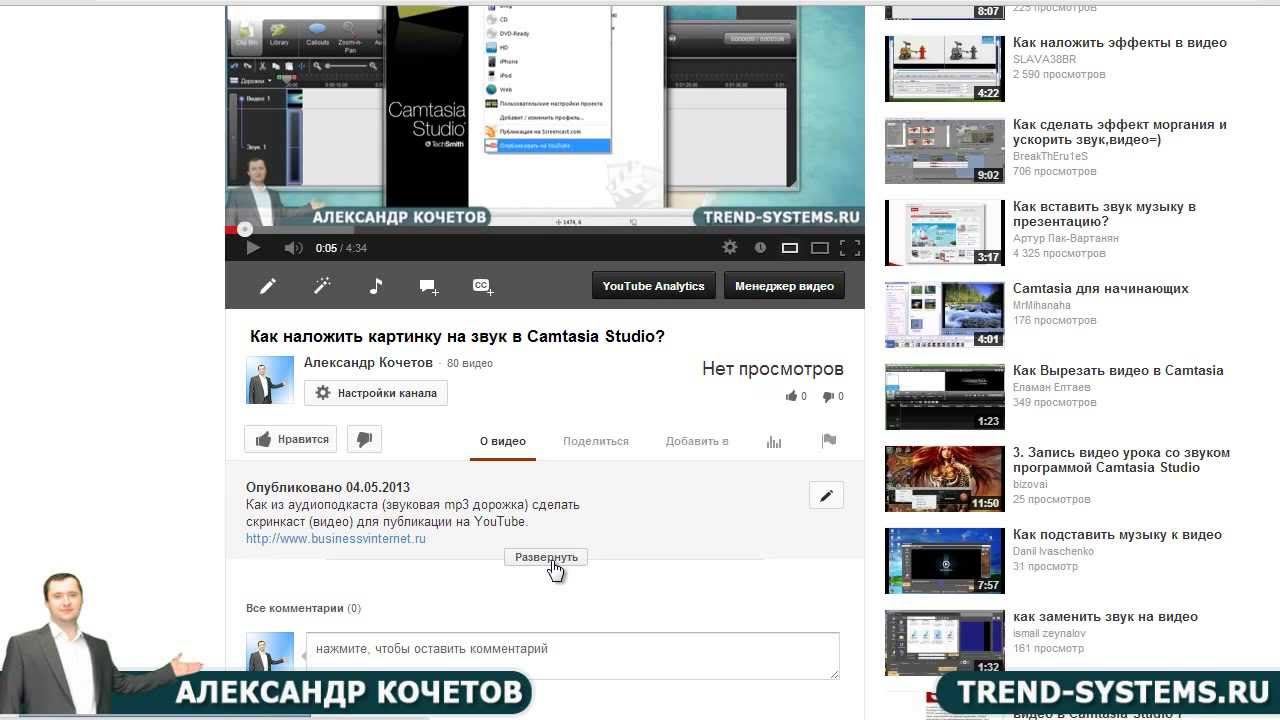Click uploader name SLAVA38BR

click(x=1044, y=60)
